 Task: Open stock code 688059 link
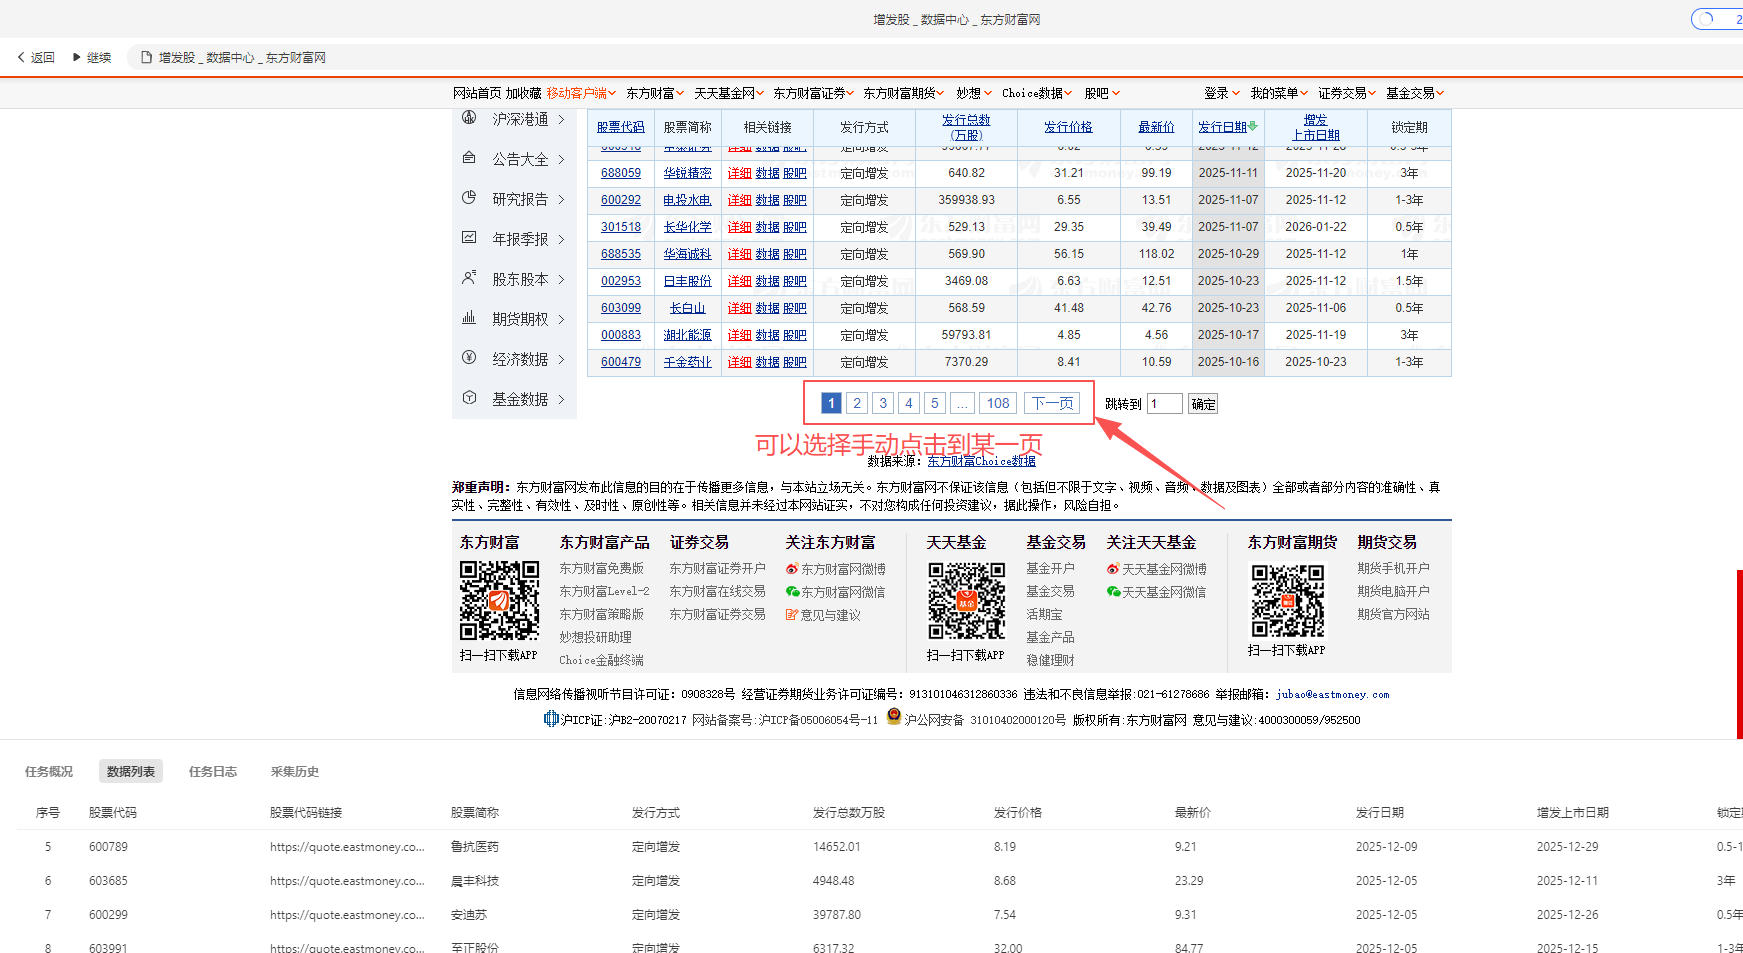621,173
